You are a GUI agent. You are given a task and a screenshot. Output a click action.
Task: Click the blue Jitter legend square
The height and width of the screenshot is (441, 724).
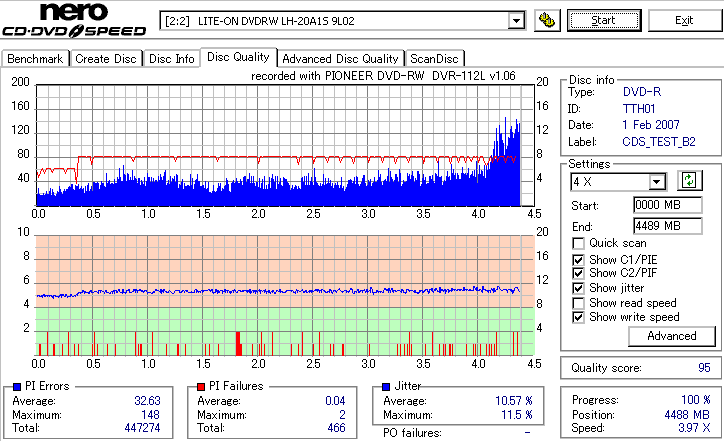pyautogui.click(x=386, y=387)
